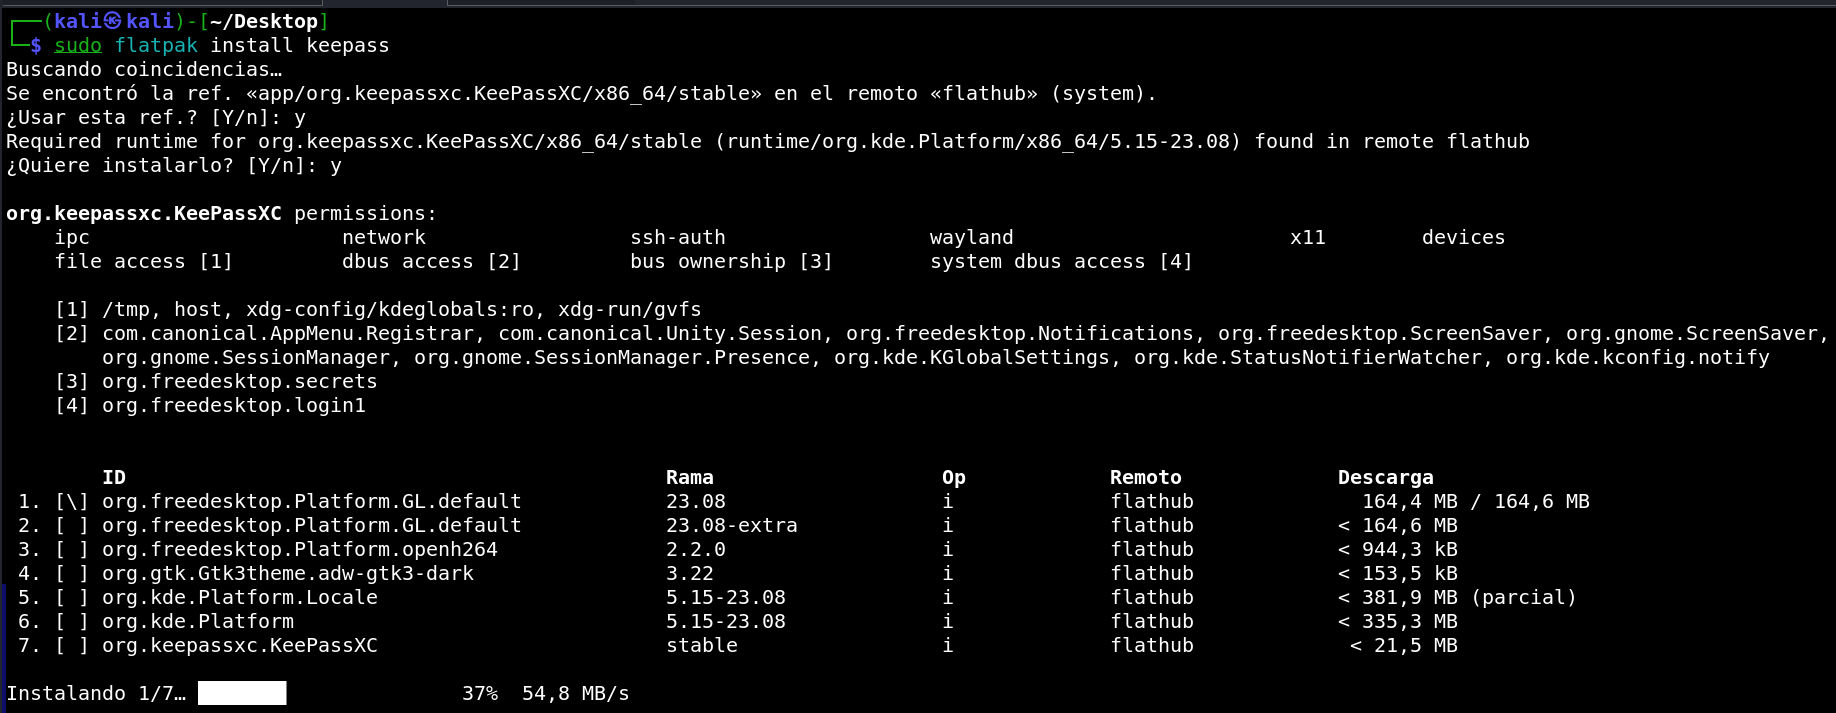Click the spinner '[\]' marker in row 1

coord(72,501)
